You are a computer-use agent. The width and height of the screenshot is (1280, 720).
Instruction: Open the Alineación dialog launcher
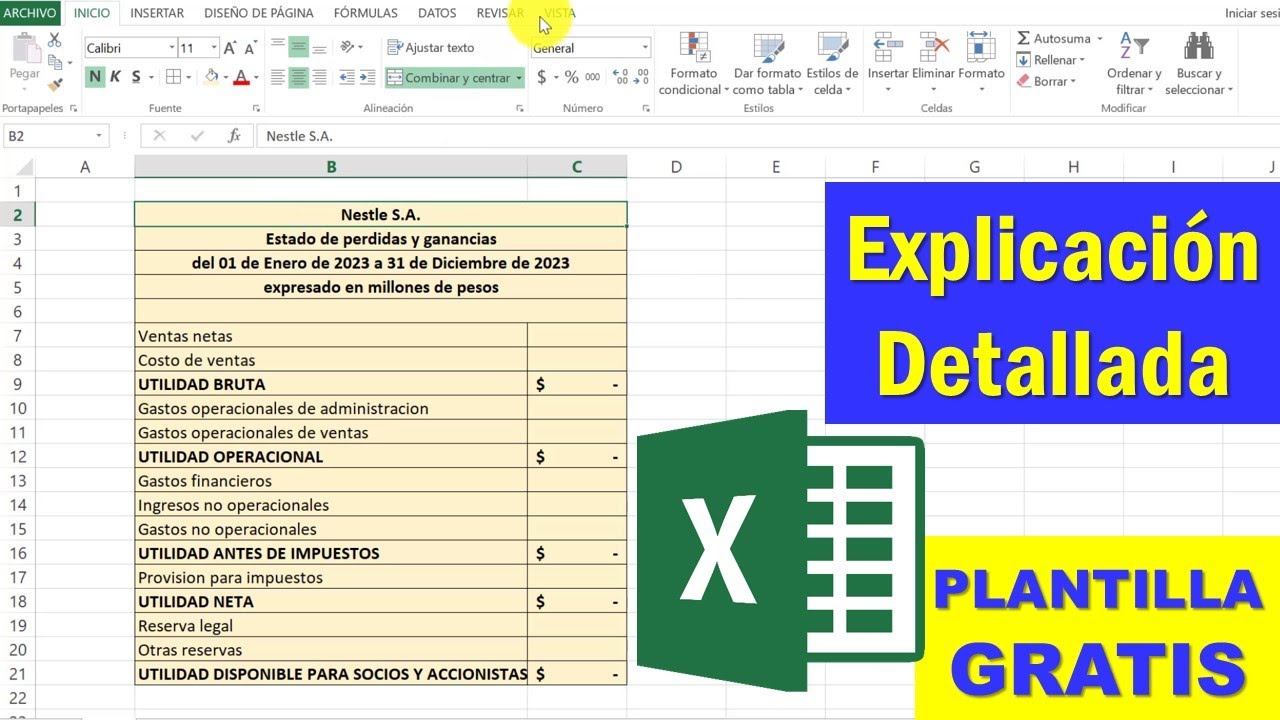519,108
